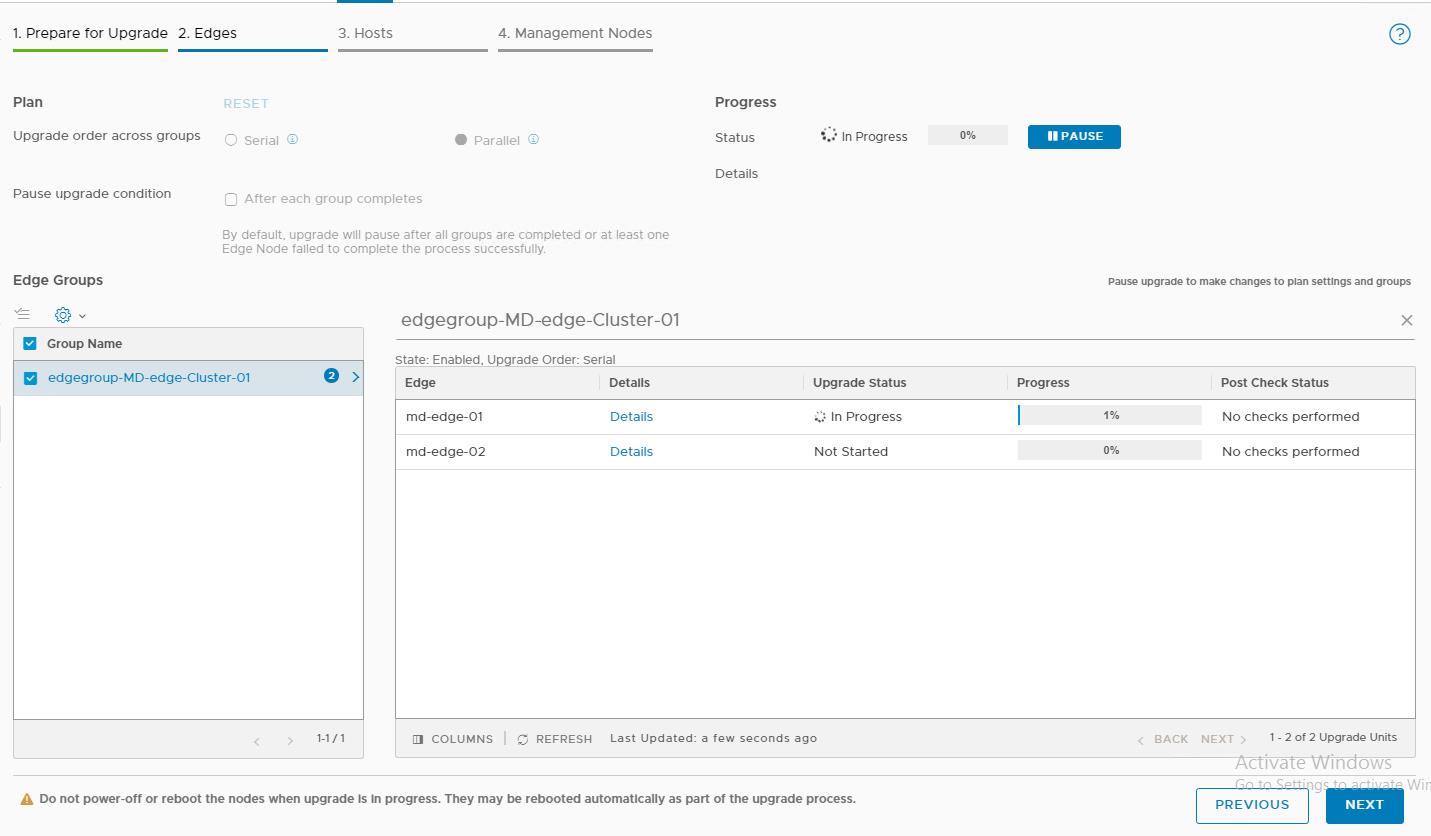Open the help question mark icon
This screenshot has width=1431, height=836.
[x=1400, y=34]
